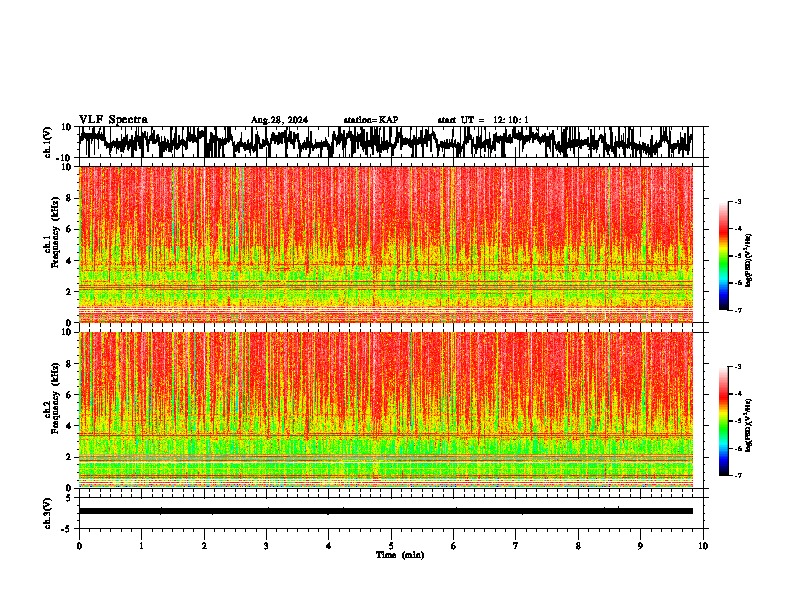Image resolution: width=792 pixels, height=612 pixels.
Task: Click time axis tick label "10"
Action: pyautogui.click(x=703, y=546)
